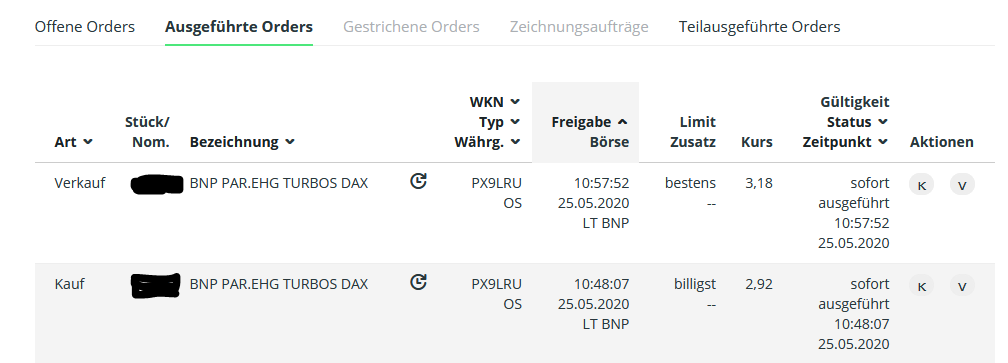Sort by the Zeitpunkt chevron
The height and width of the screenshot is (363, 1008).
[883, 142]
